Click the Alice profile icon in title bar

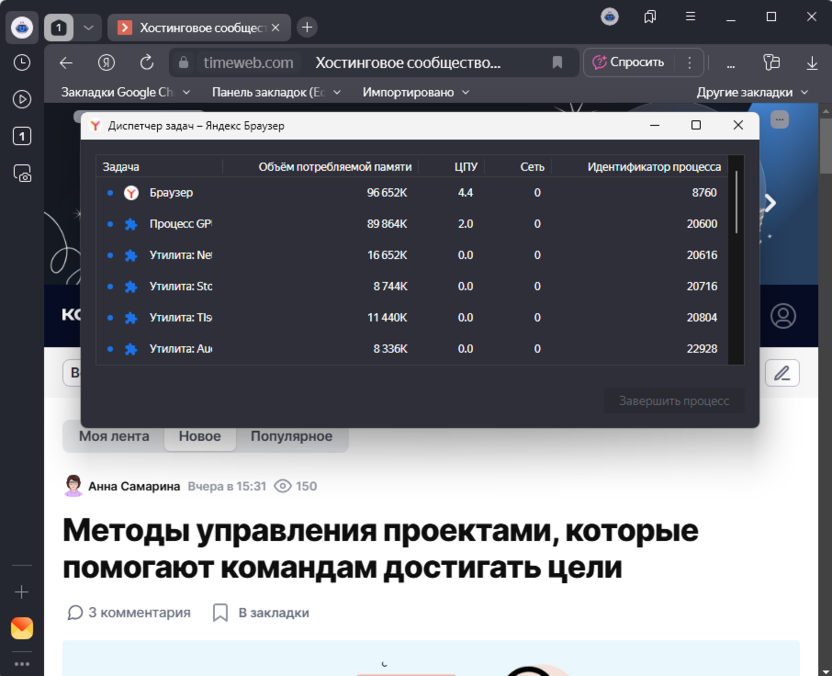coord(610,17)
